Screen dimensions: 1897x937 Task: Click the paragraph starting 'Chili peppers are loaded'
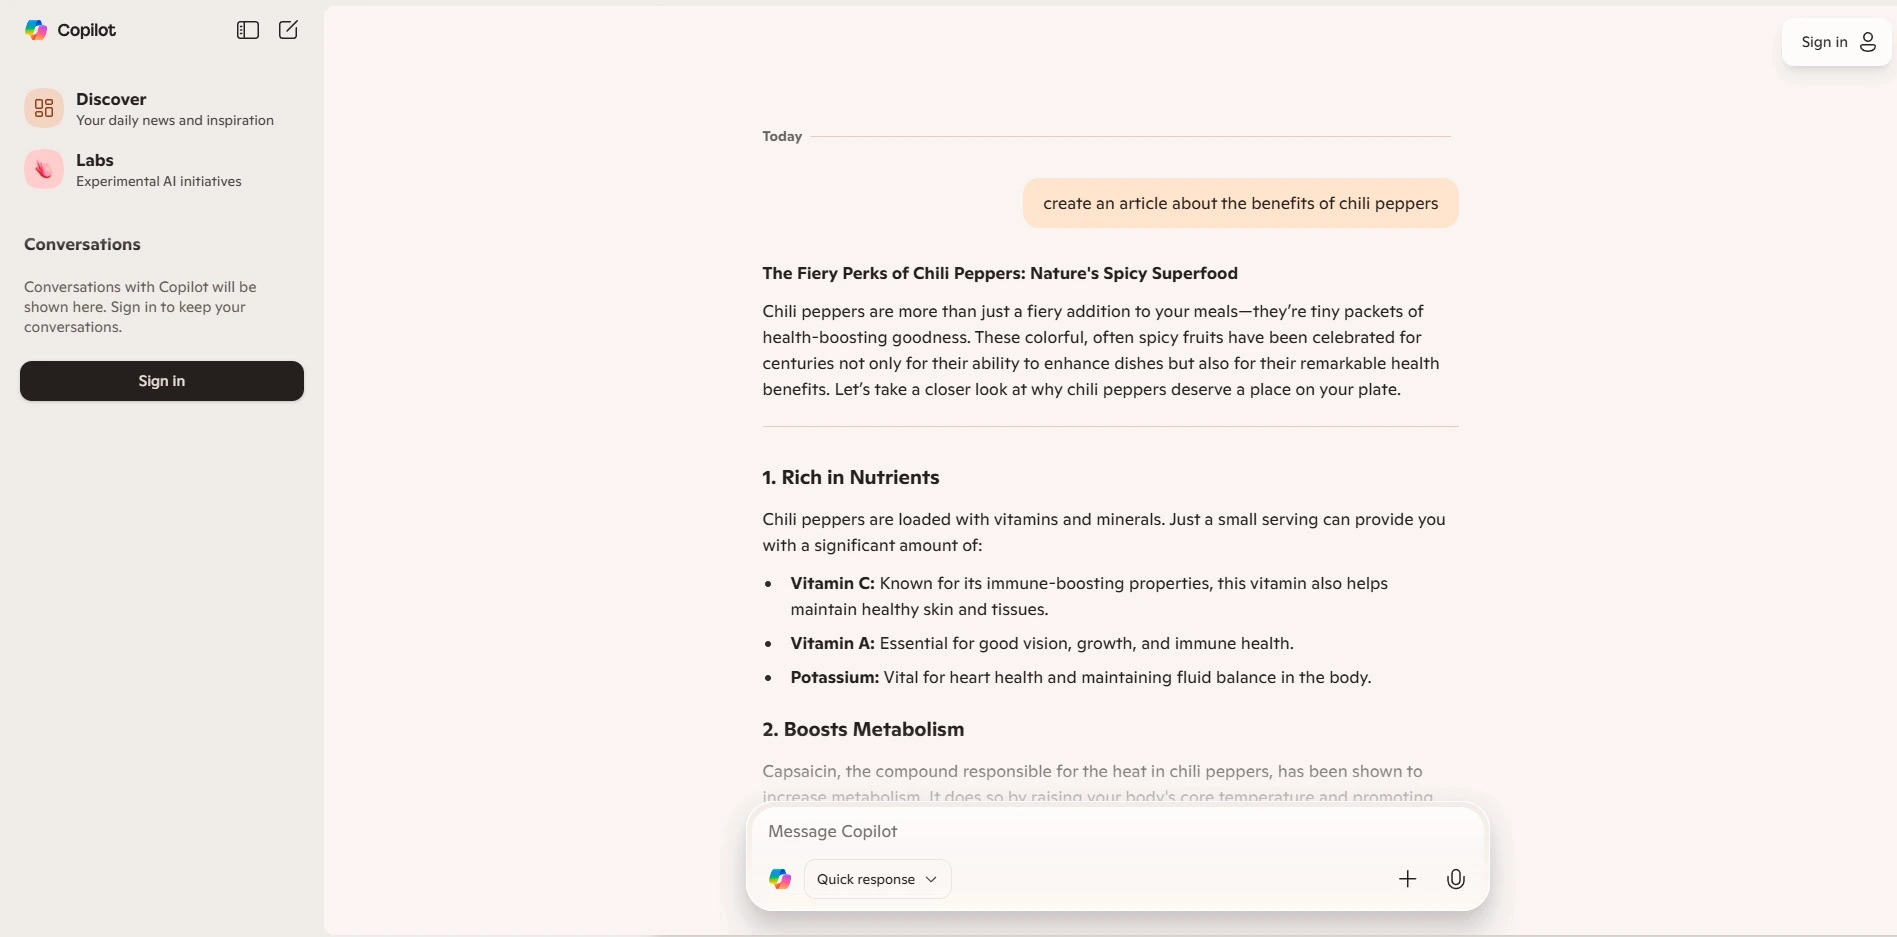tap(1104, 532)
